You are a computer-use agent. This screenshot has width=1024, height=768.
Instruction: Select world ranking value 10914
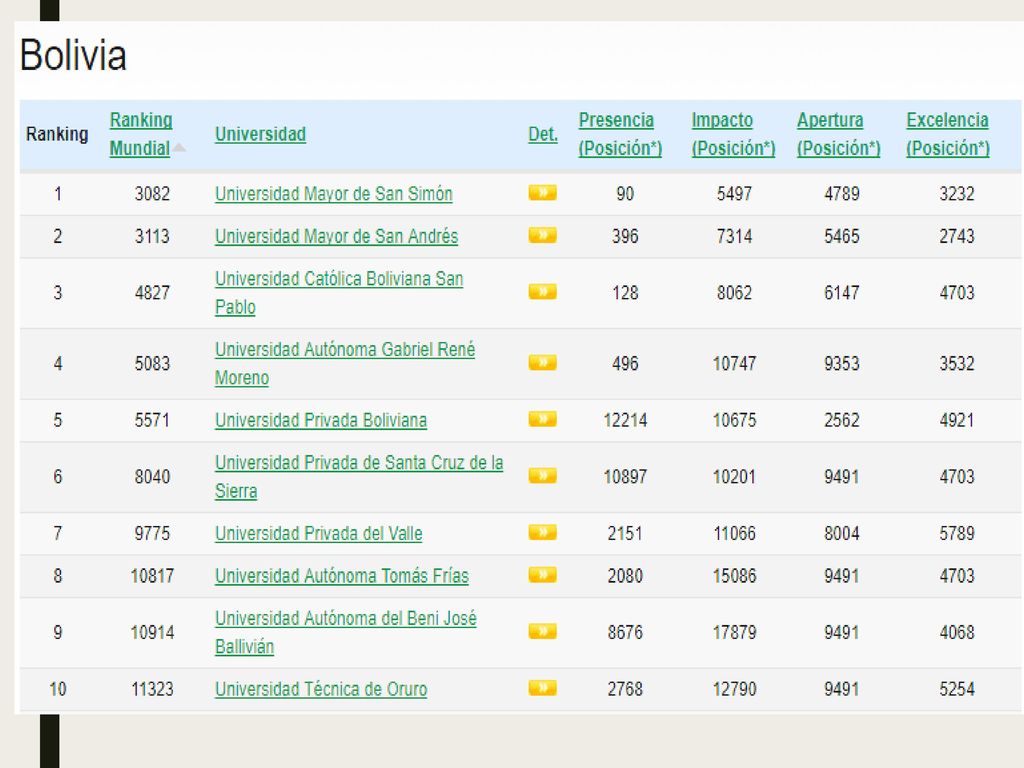152,632
